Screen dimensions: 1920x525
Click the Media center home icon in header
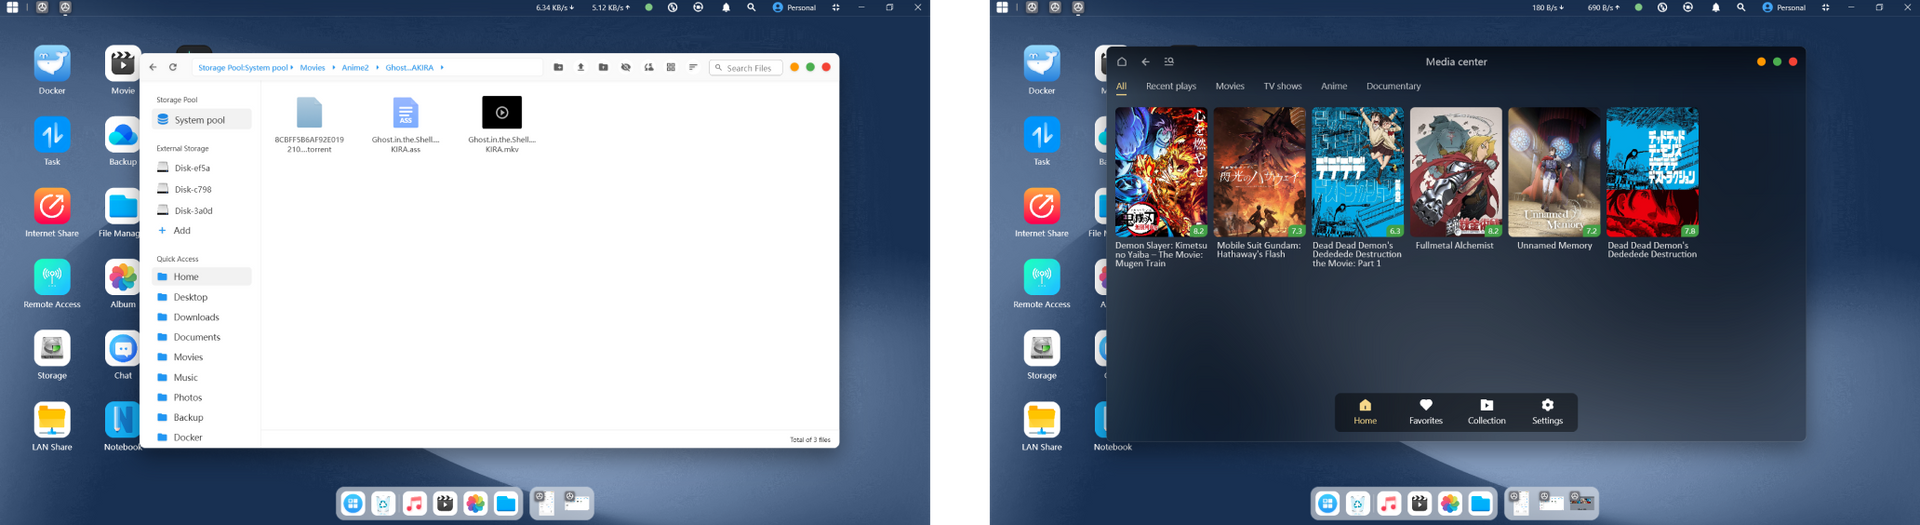(1122, 62)
